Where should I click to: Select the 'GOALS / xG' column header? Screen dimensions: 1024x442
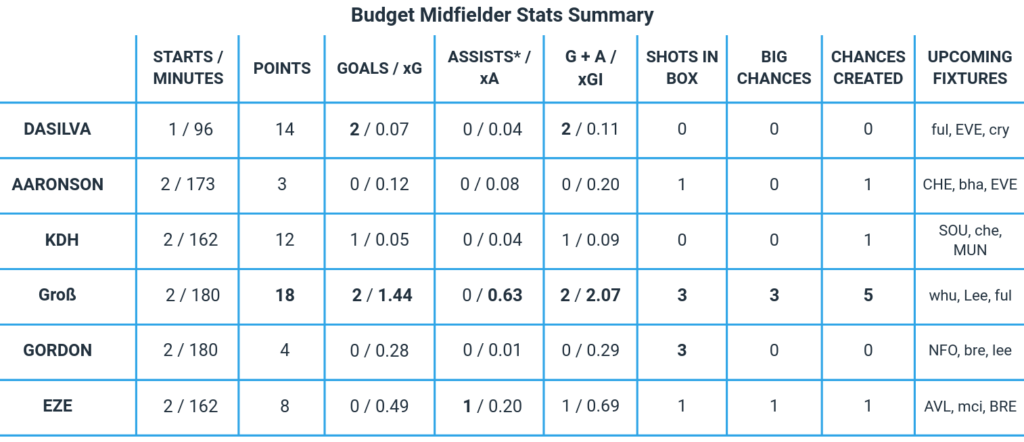(x=379, y=68)
